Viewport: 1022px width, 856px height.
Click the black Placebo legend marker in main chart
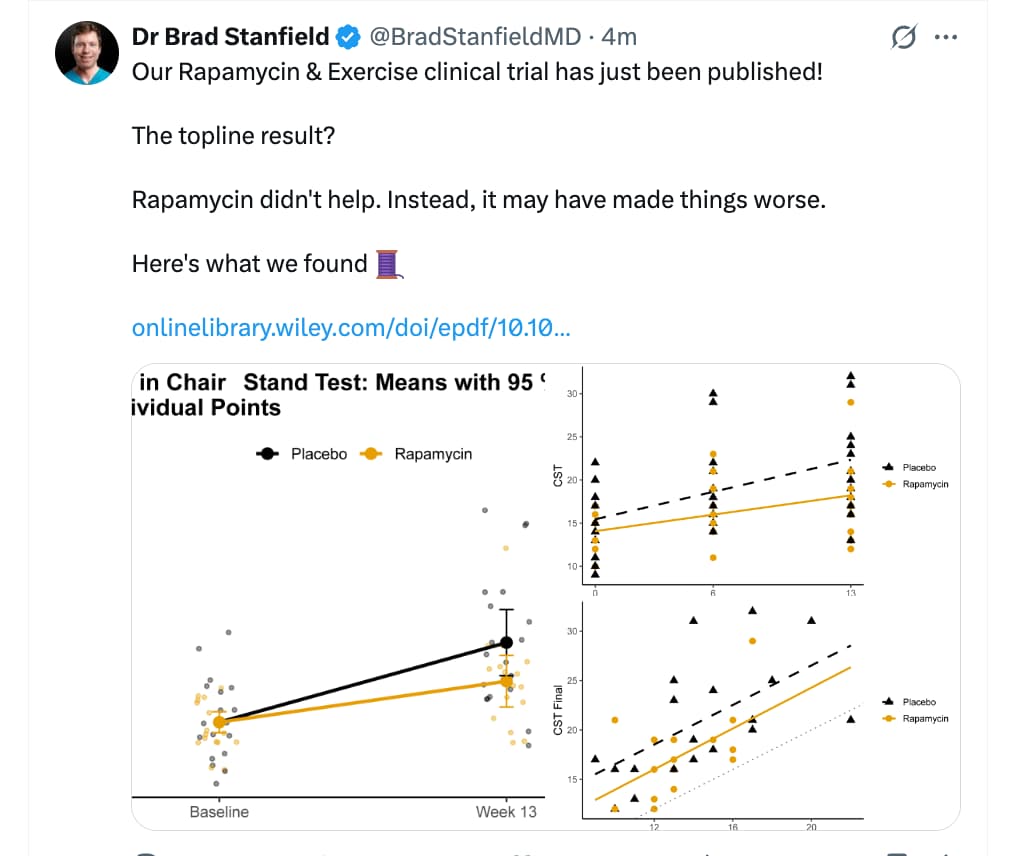pyautogui.click(x=268, y=454)
